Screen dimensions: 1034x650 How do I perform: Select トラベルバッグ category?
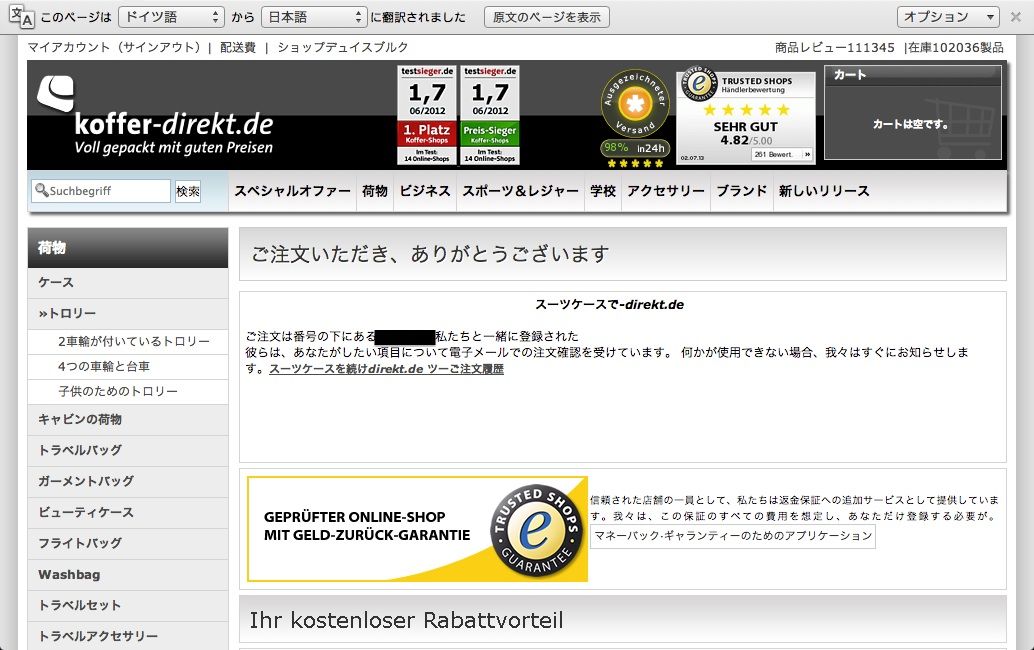click(x=128, y=451)
